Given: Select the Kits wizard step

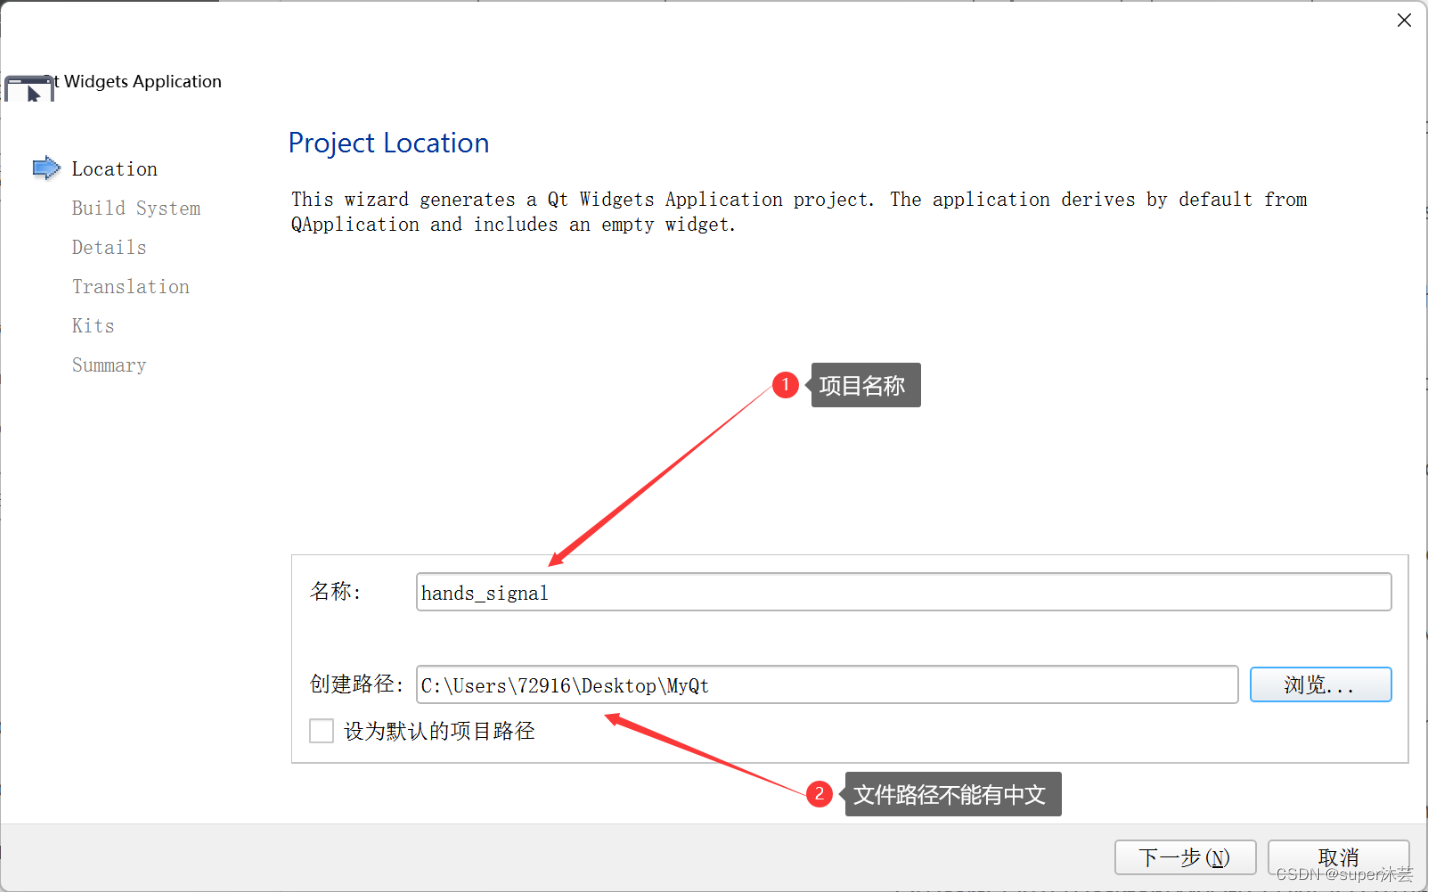Looking at the screenshot, I should pos(93,325).
